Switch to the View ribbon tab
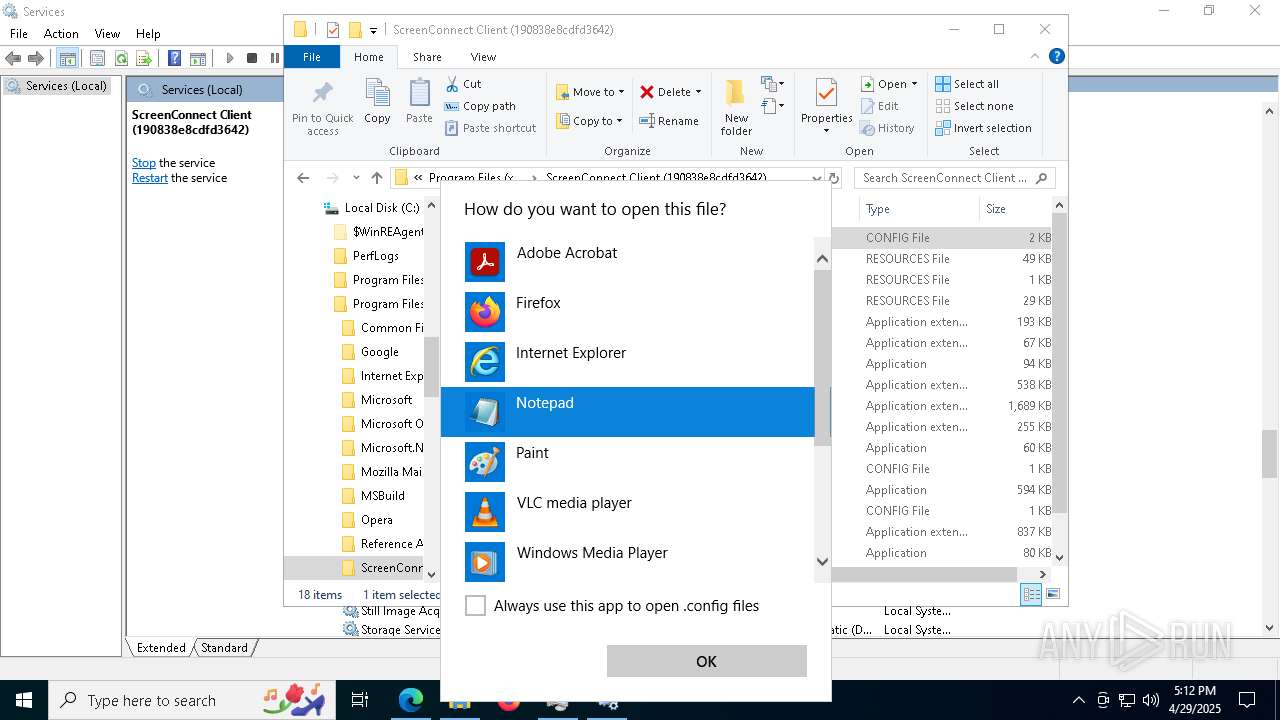The image size is (1280, 720). [483, 57]
